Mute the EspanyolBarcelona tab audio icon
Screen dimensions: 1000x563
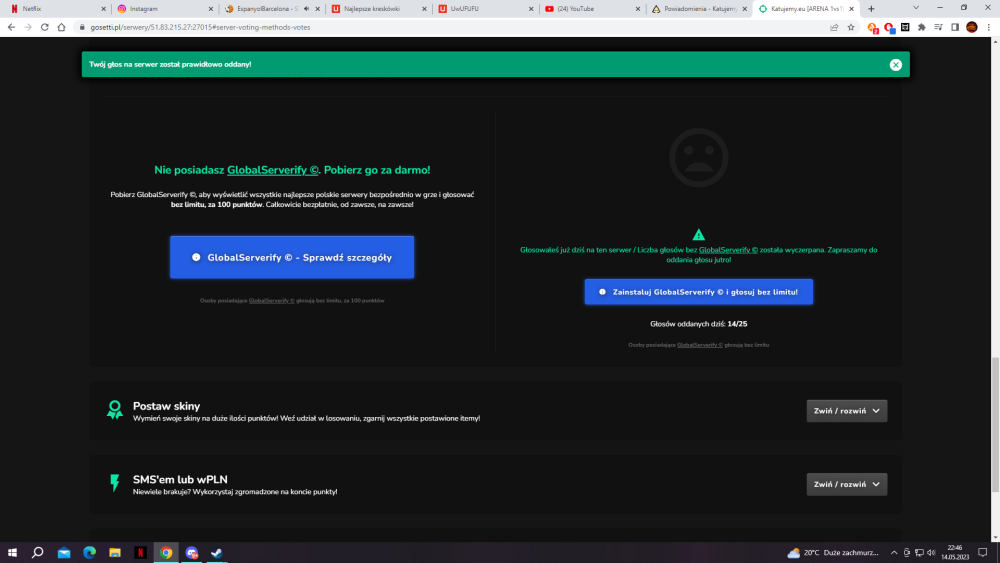click(306, 9)
